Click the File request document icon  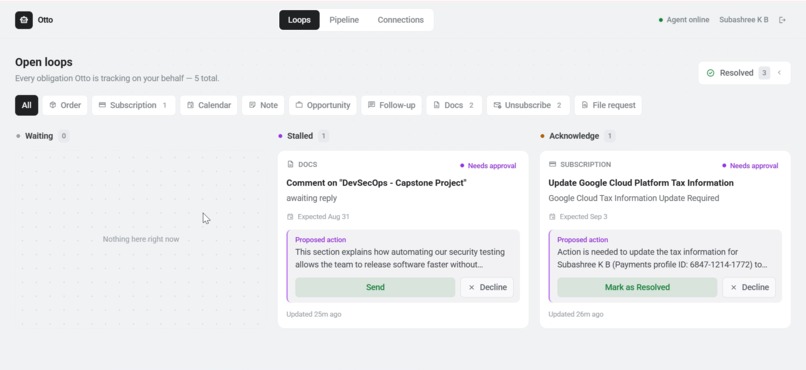(x=584, y=105)
